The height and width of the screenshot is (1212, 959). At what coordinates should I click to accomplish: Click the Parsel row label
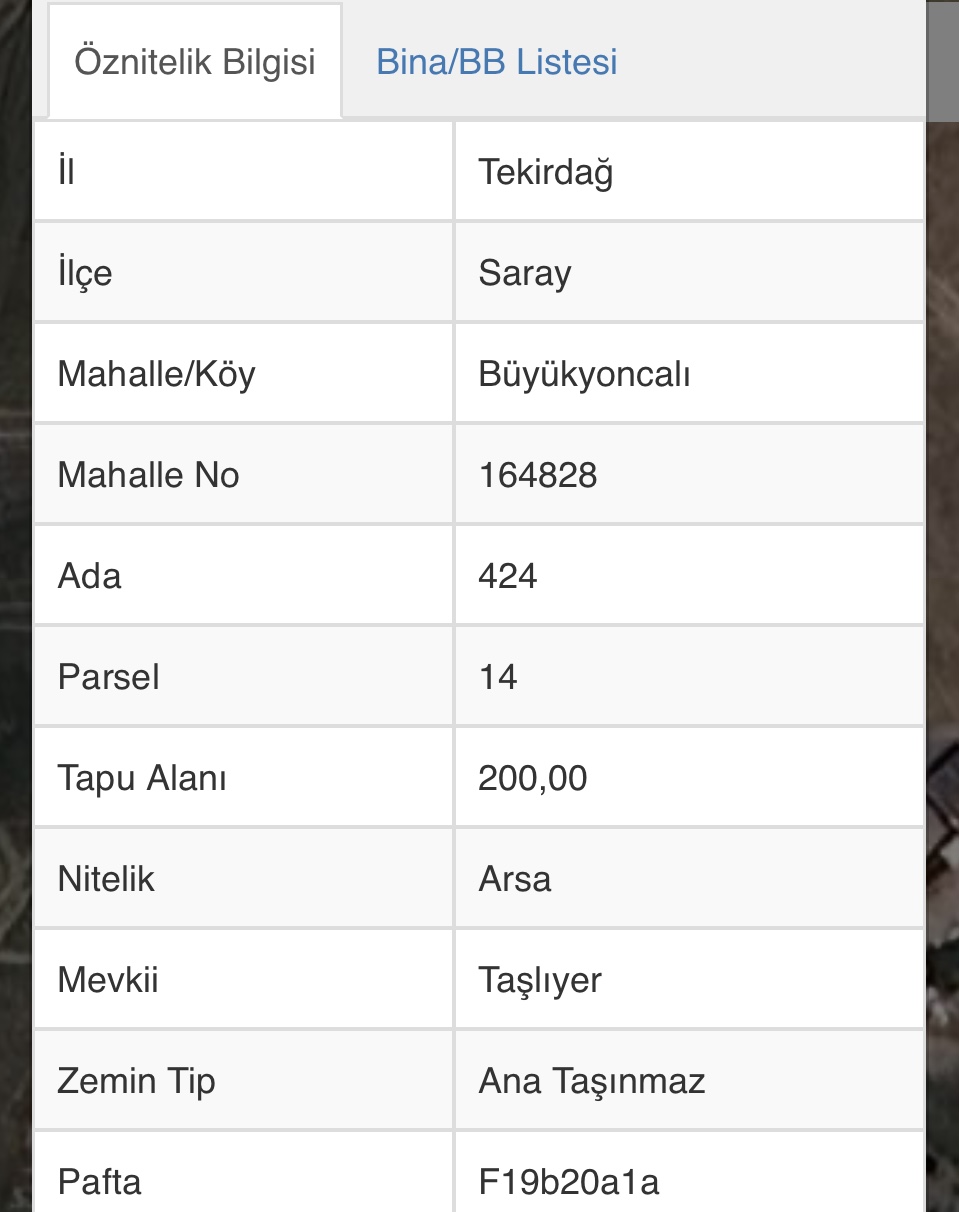click(x=108, y=677)
